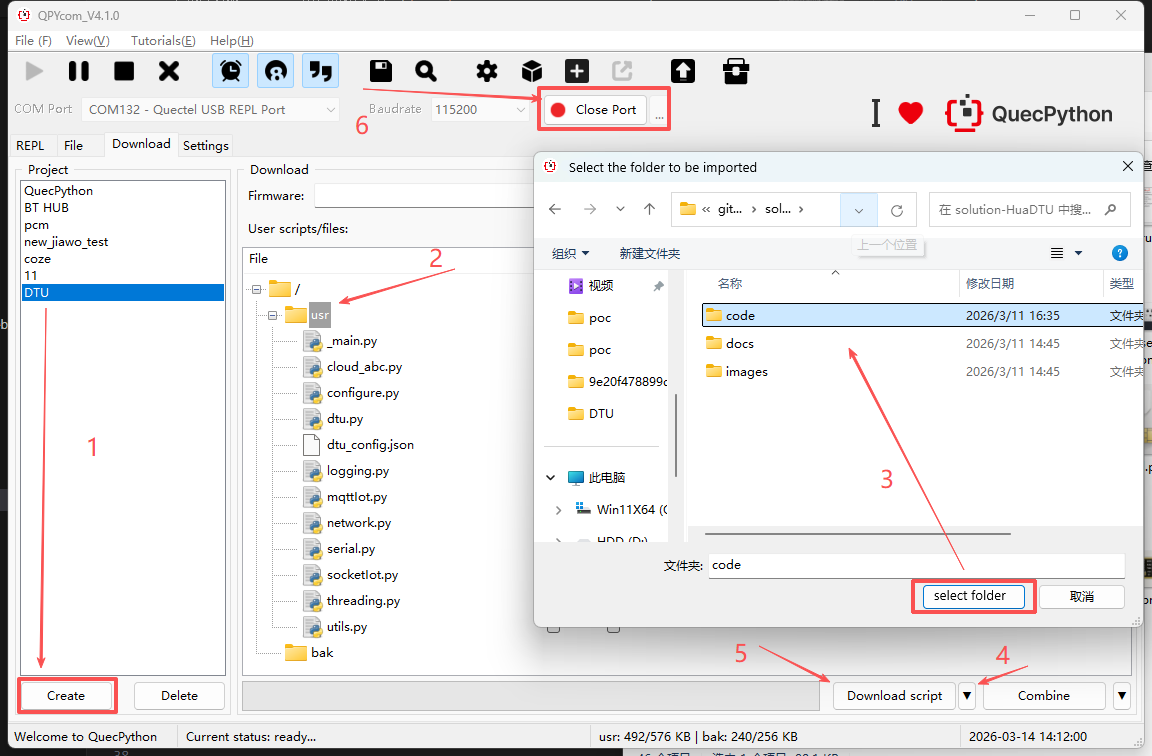This screenshot has width=1152, height=756.
Task: Click the Create project button
Action: [66, 696]
